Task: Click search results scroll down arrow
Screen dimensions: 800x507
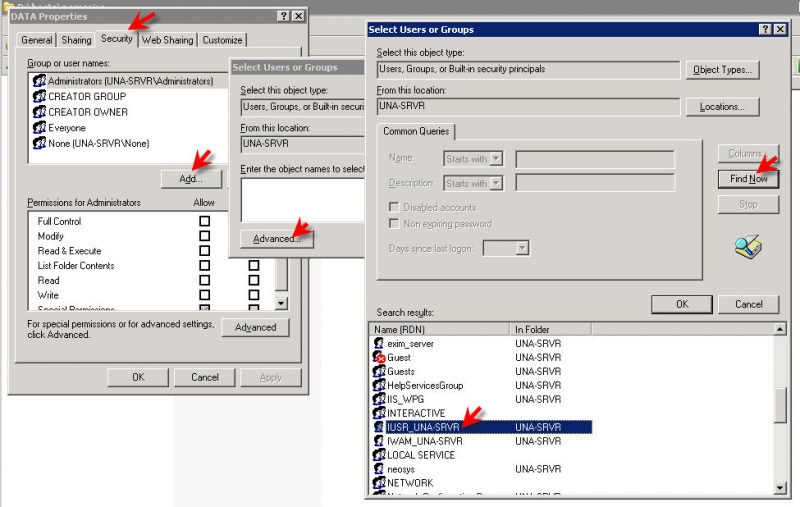Action: coord(780,488)
